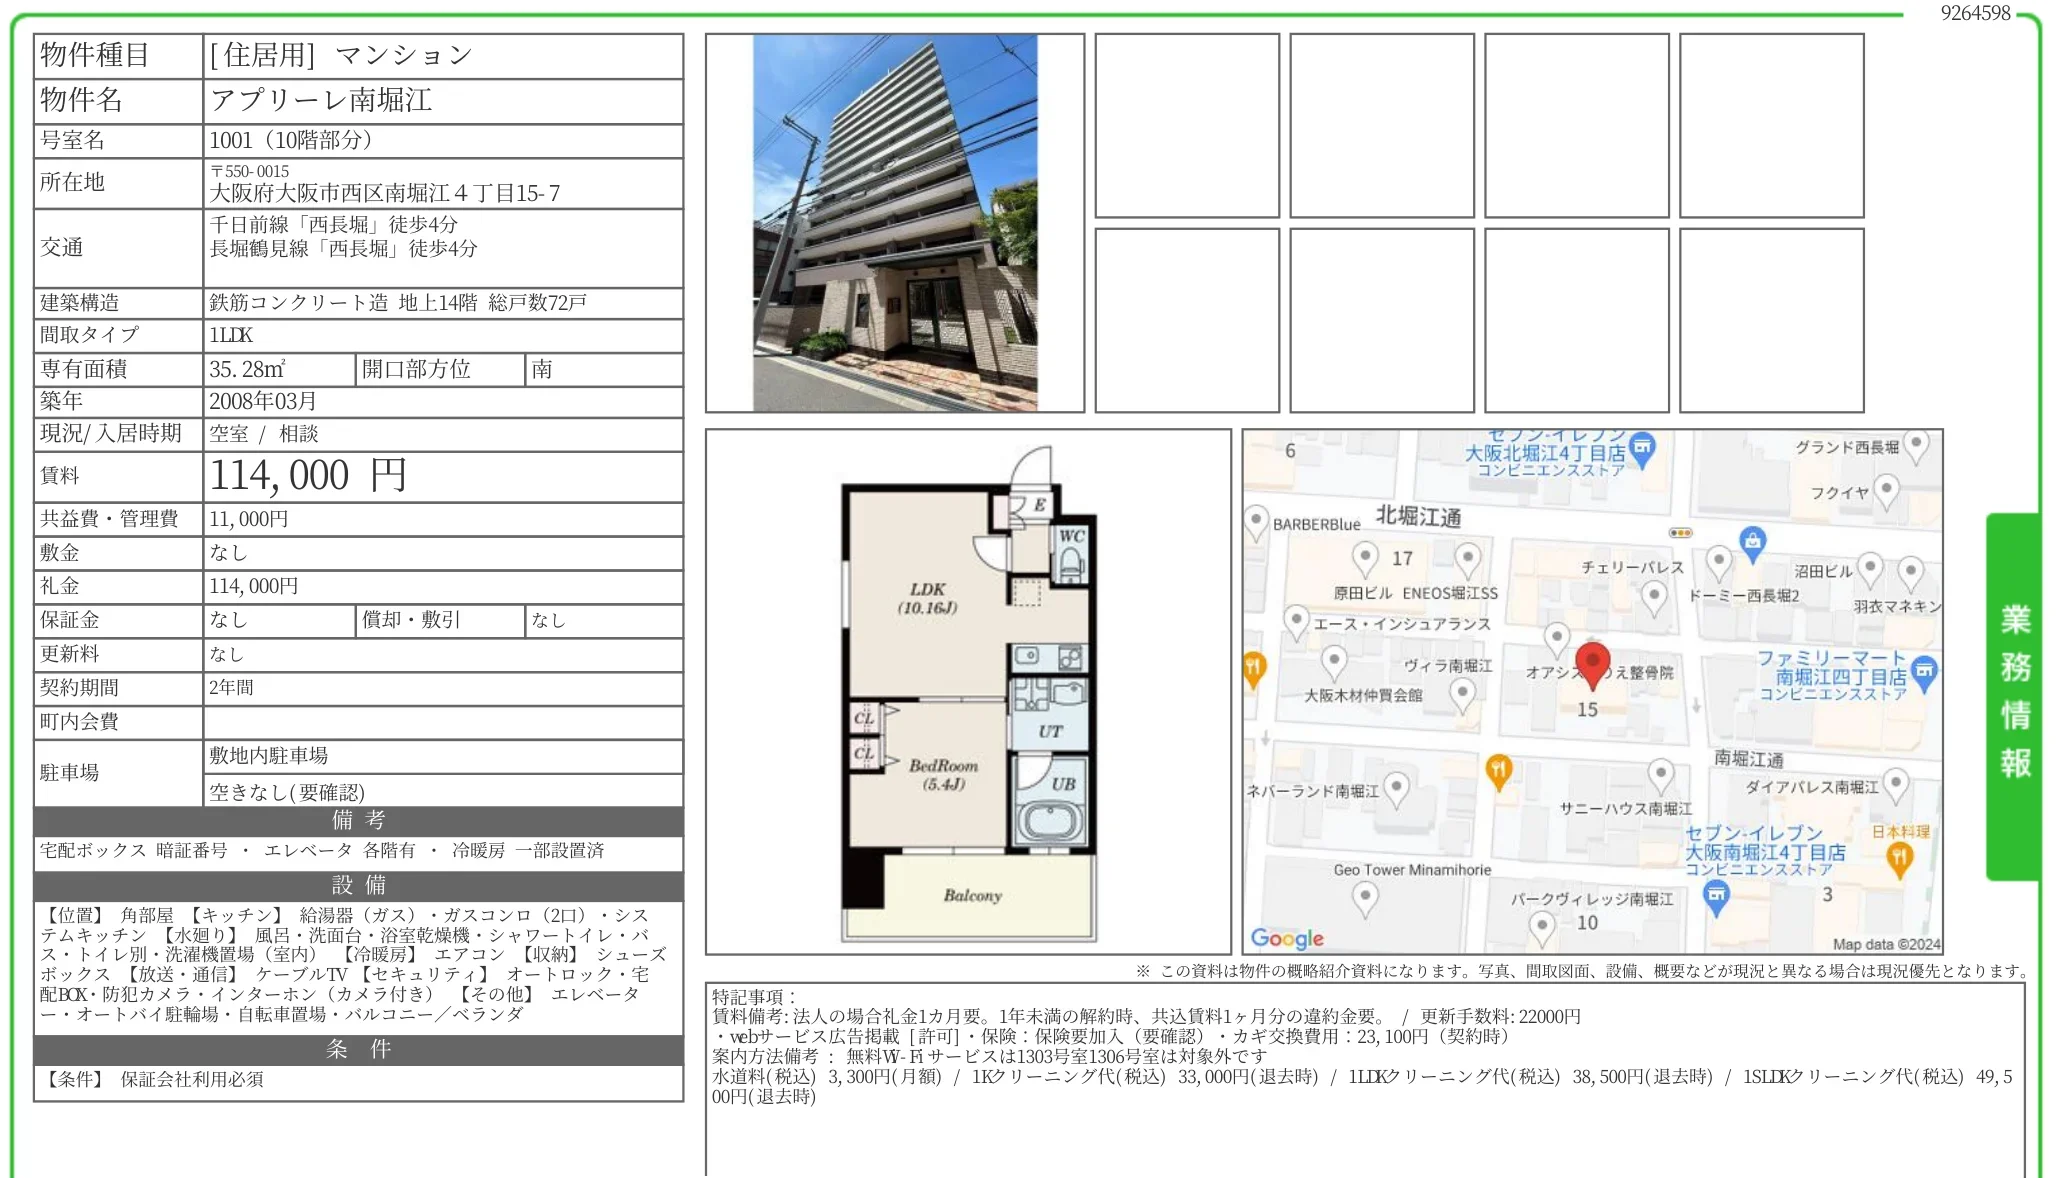Click the 114,000 円 rent amount

(308, 476)
